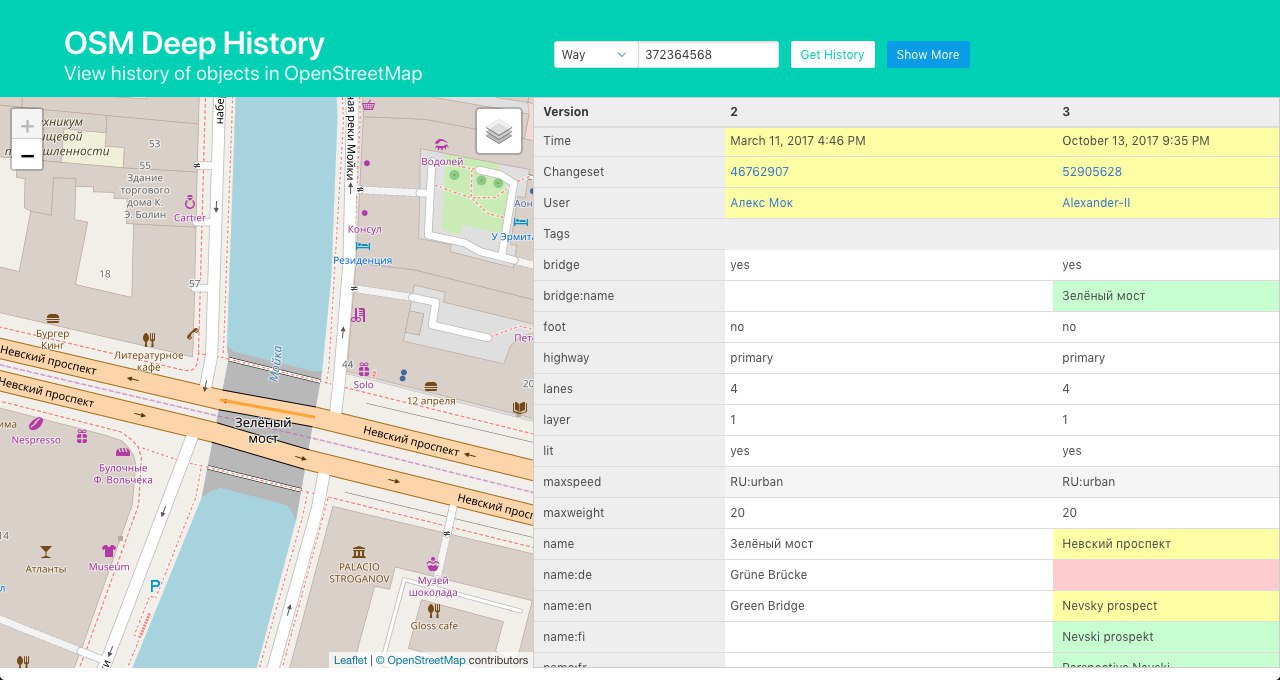
Task: Click the blue parking P icon
Action: 154,587
